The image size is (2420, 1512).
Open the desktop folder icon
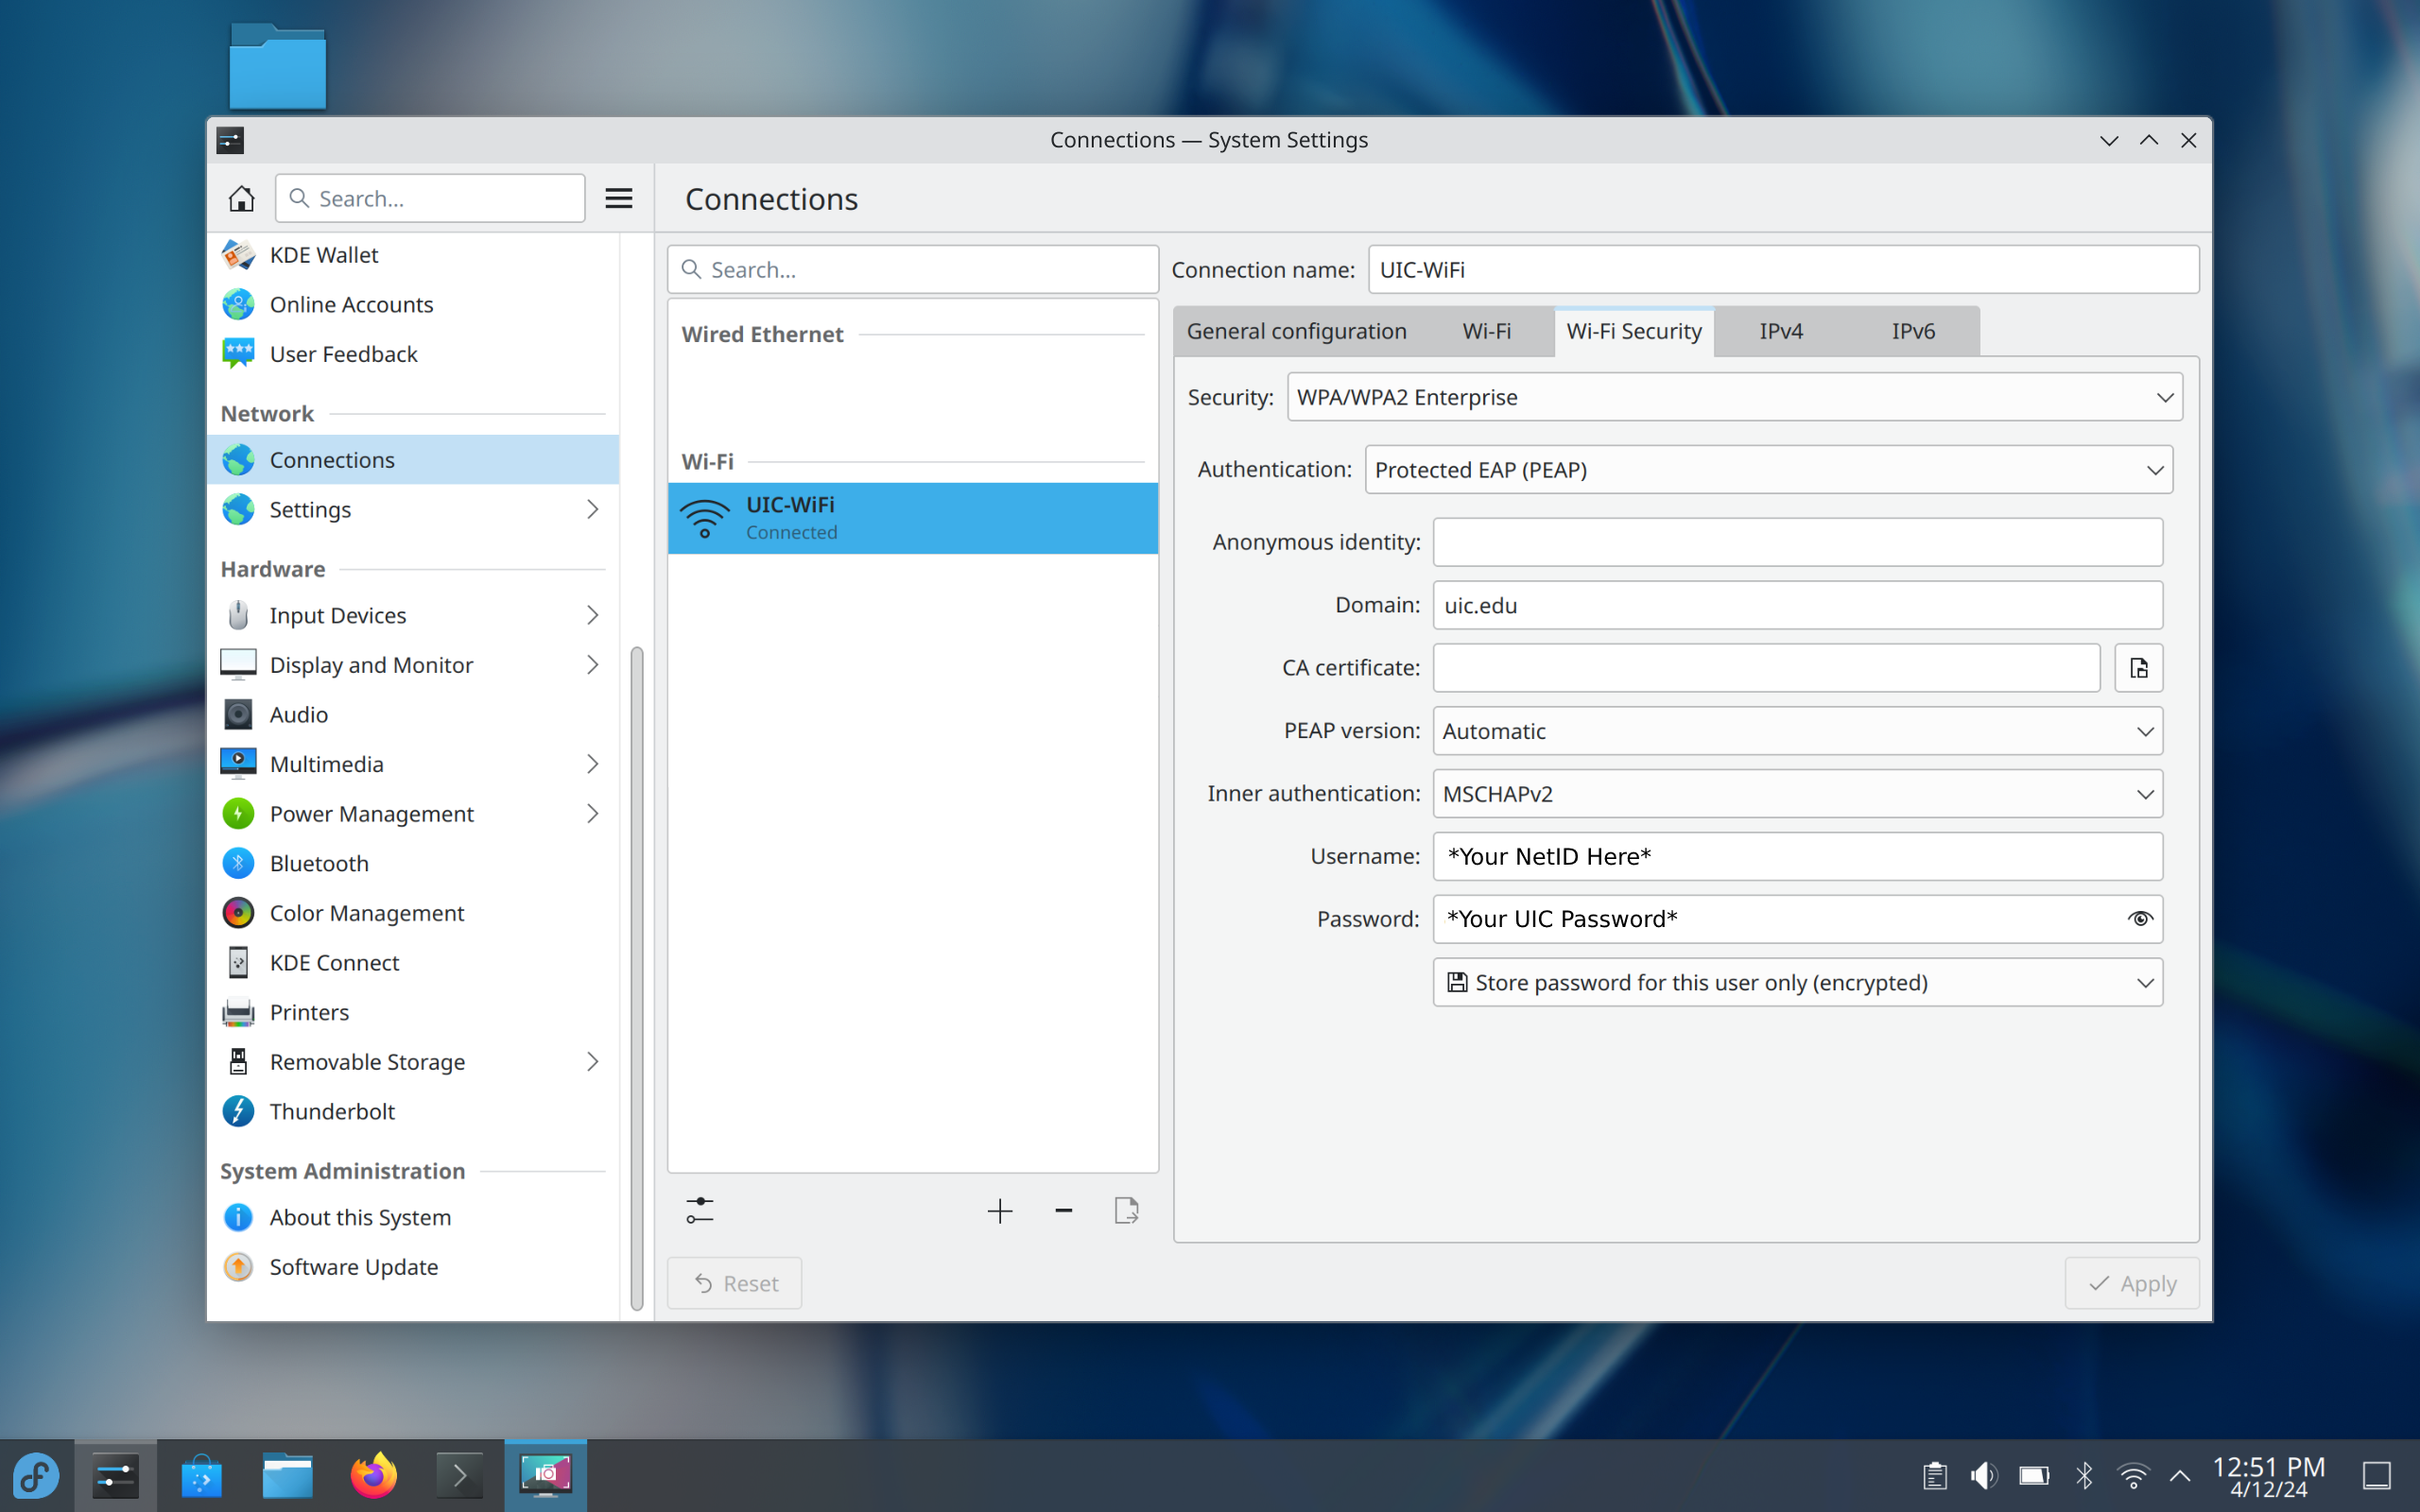tap(277, 66)
